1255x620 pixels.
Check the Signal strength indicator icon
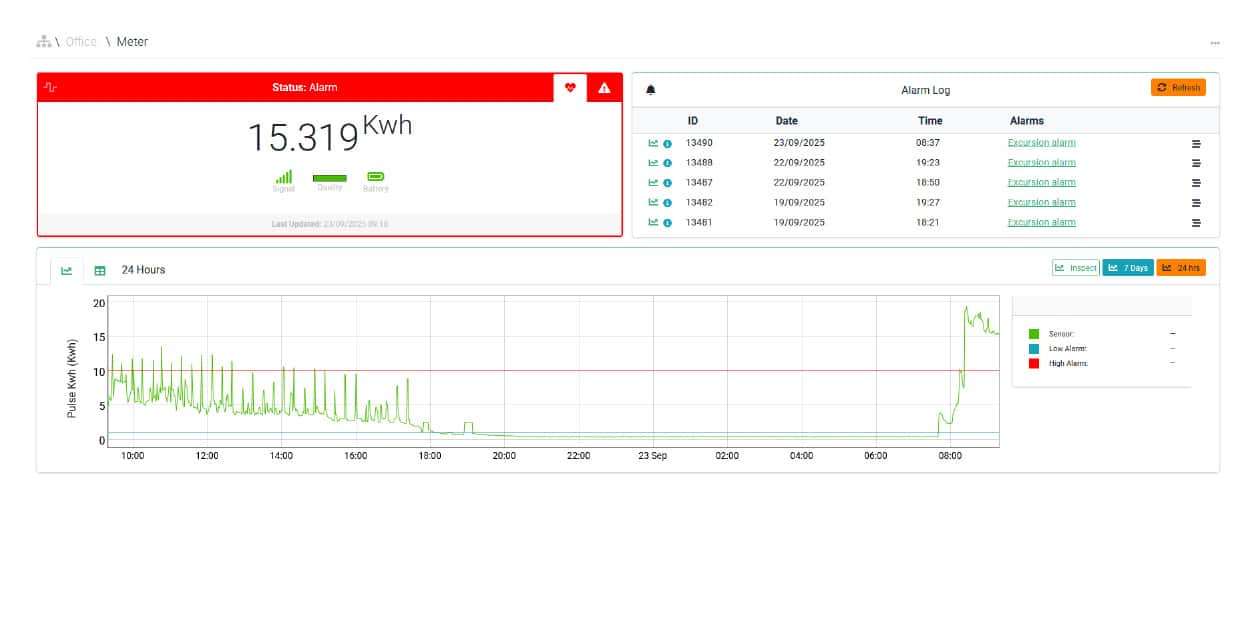tap(284, 175)
